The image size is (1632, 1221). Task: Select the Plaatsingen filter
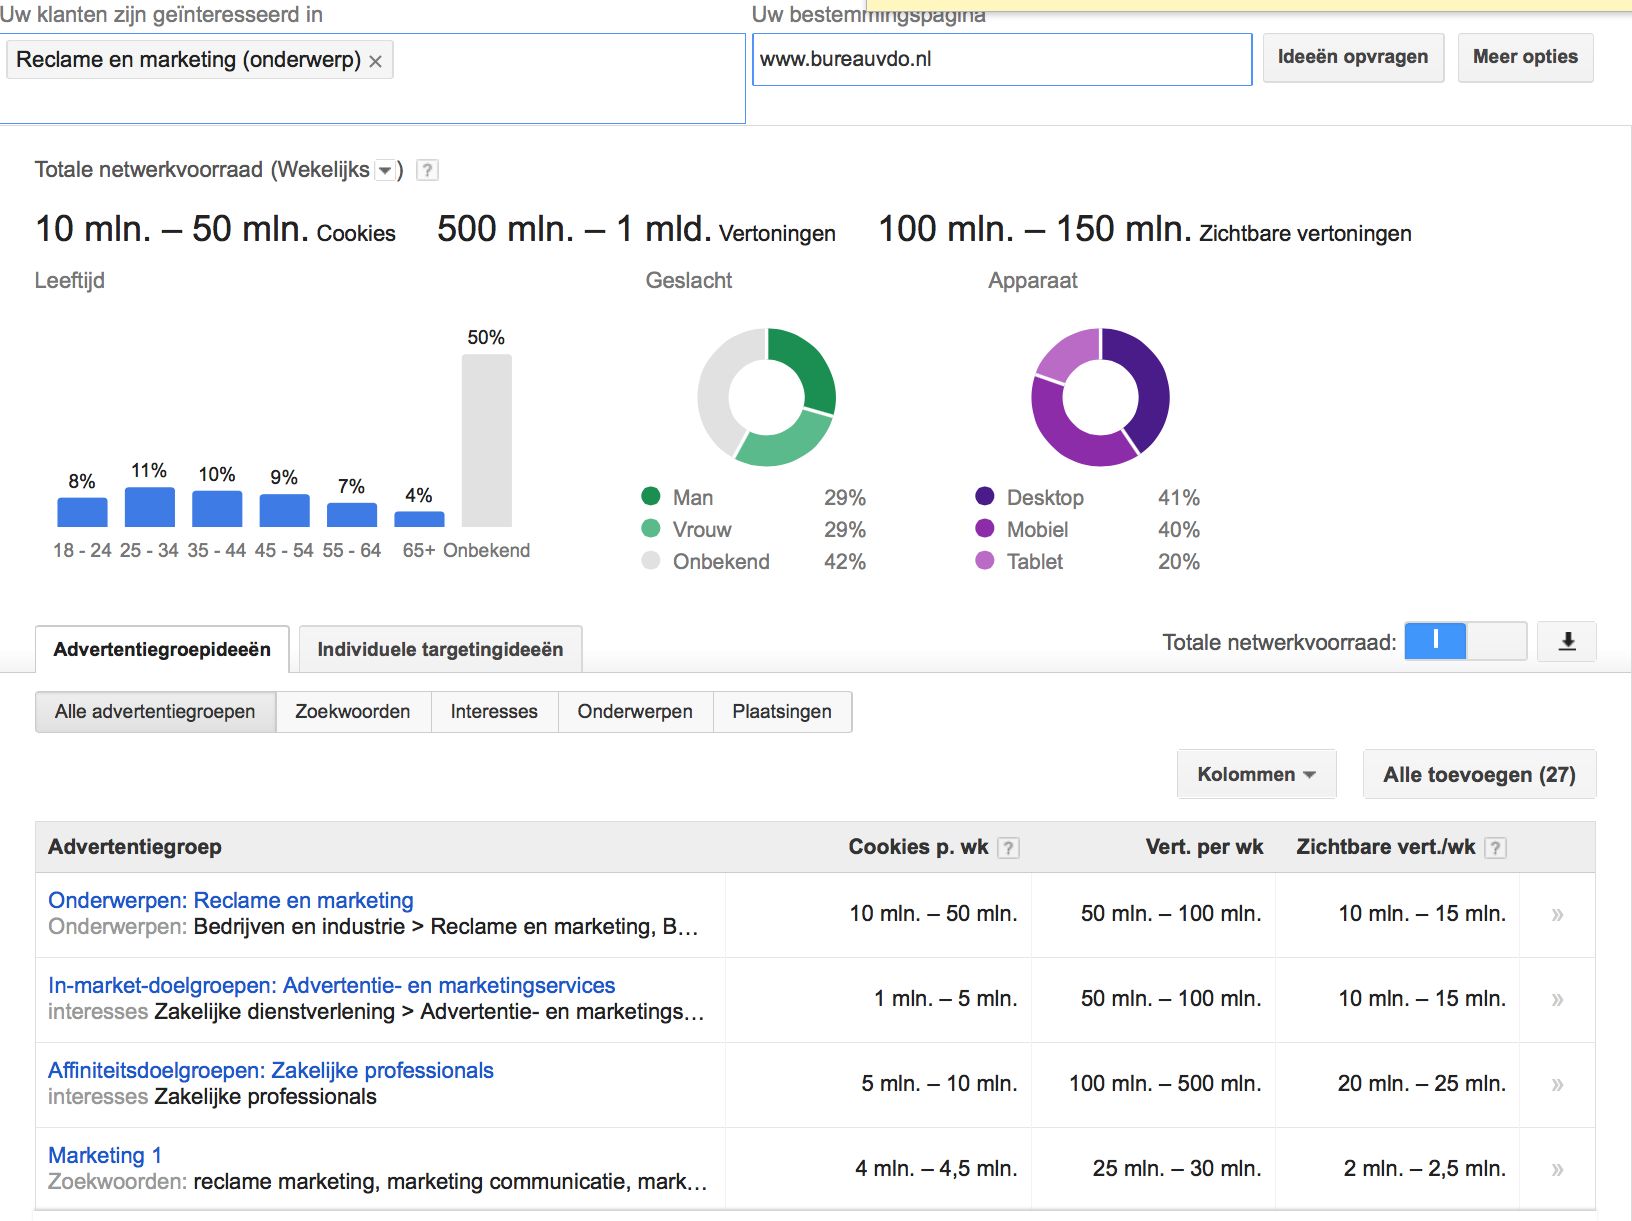tap(782, 712)
